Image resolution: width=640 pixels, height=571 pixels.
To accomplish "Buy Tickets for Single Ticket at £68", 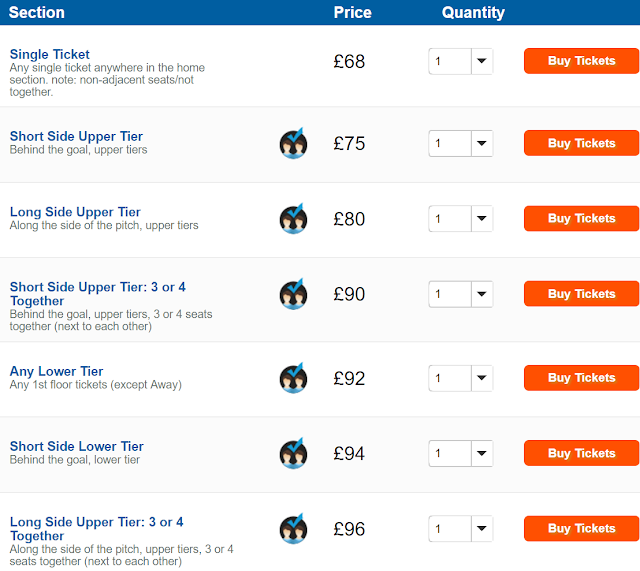I will pos(581,61).
